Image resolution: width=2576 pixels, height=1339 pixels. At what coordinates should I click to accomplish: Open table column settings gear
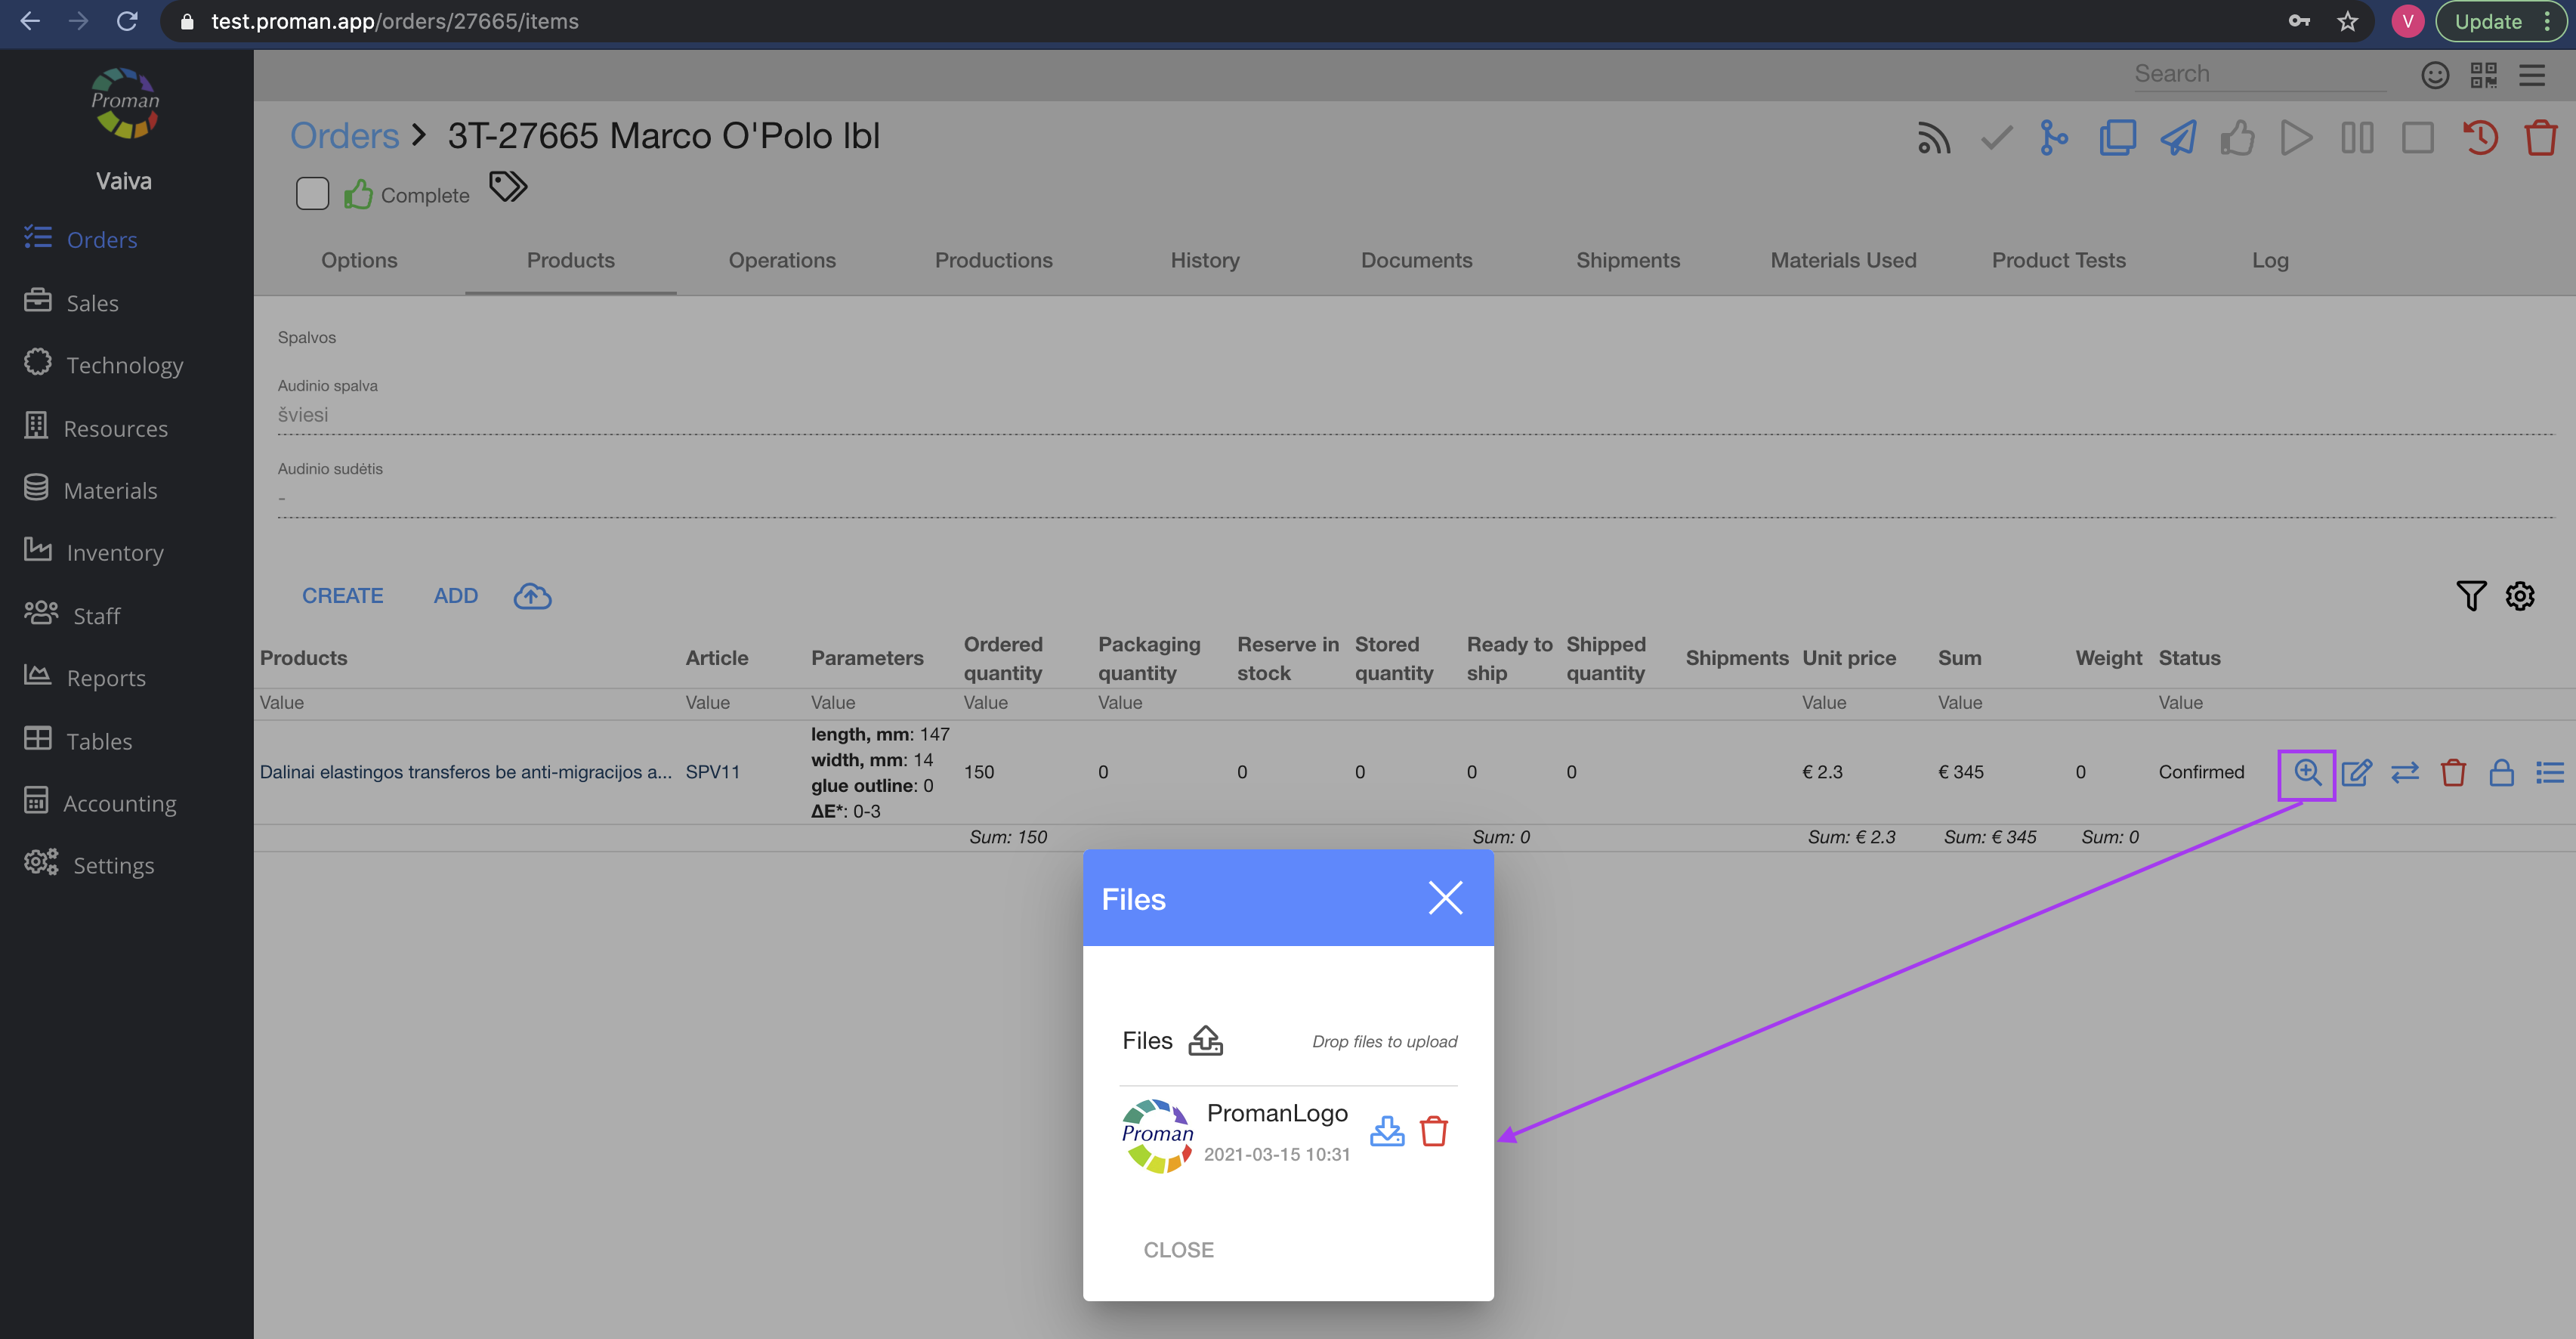tap(2519, 596)
